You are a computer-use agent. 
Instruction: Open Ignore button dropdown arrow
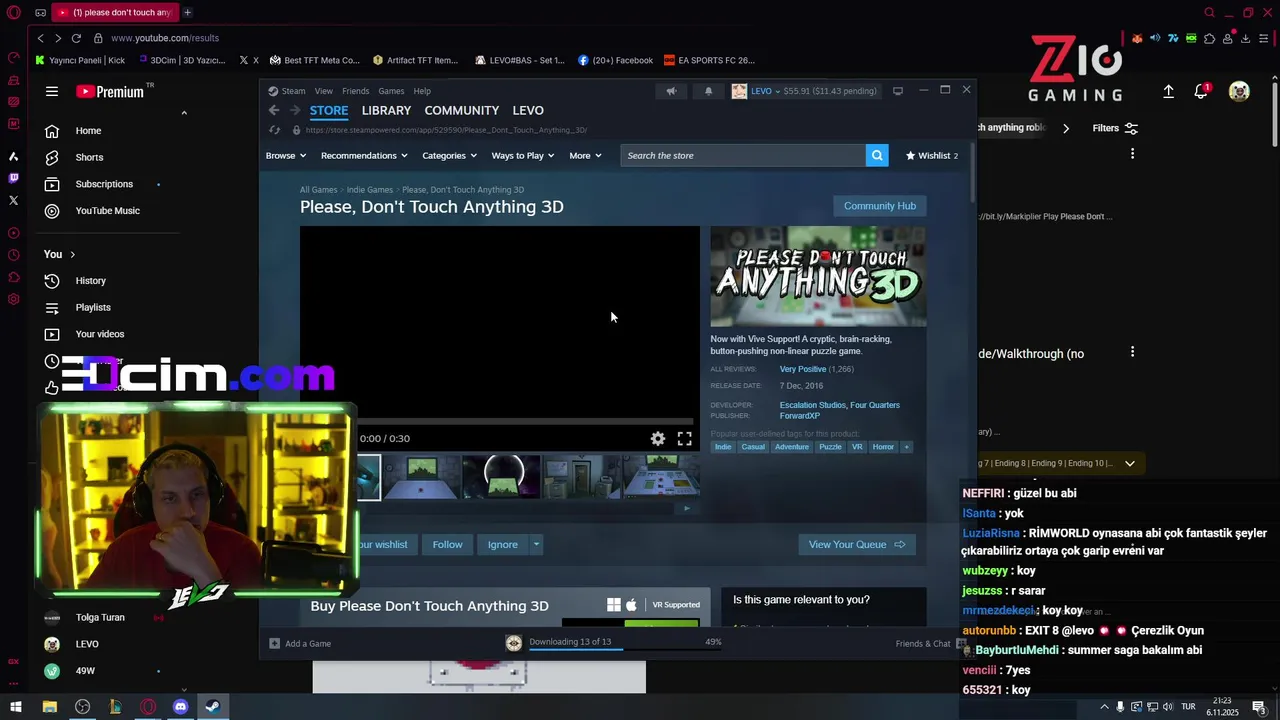[536, 544]
